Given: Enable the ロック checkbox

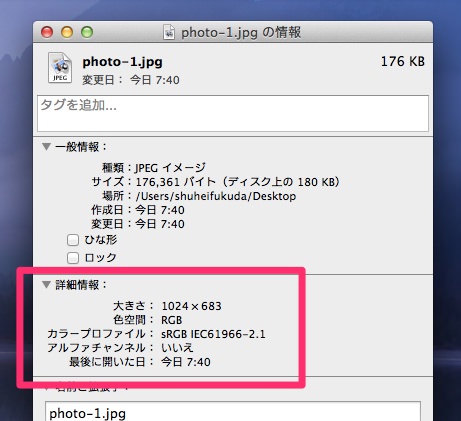Looking at the screenshot, I should pos(73,258).
